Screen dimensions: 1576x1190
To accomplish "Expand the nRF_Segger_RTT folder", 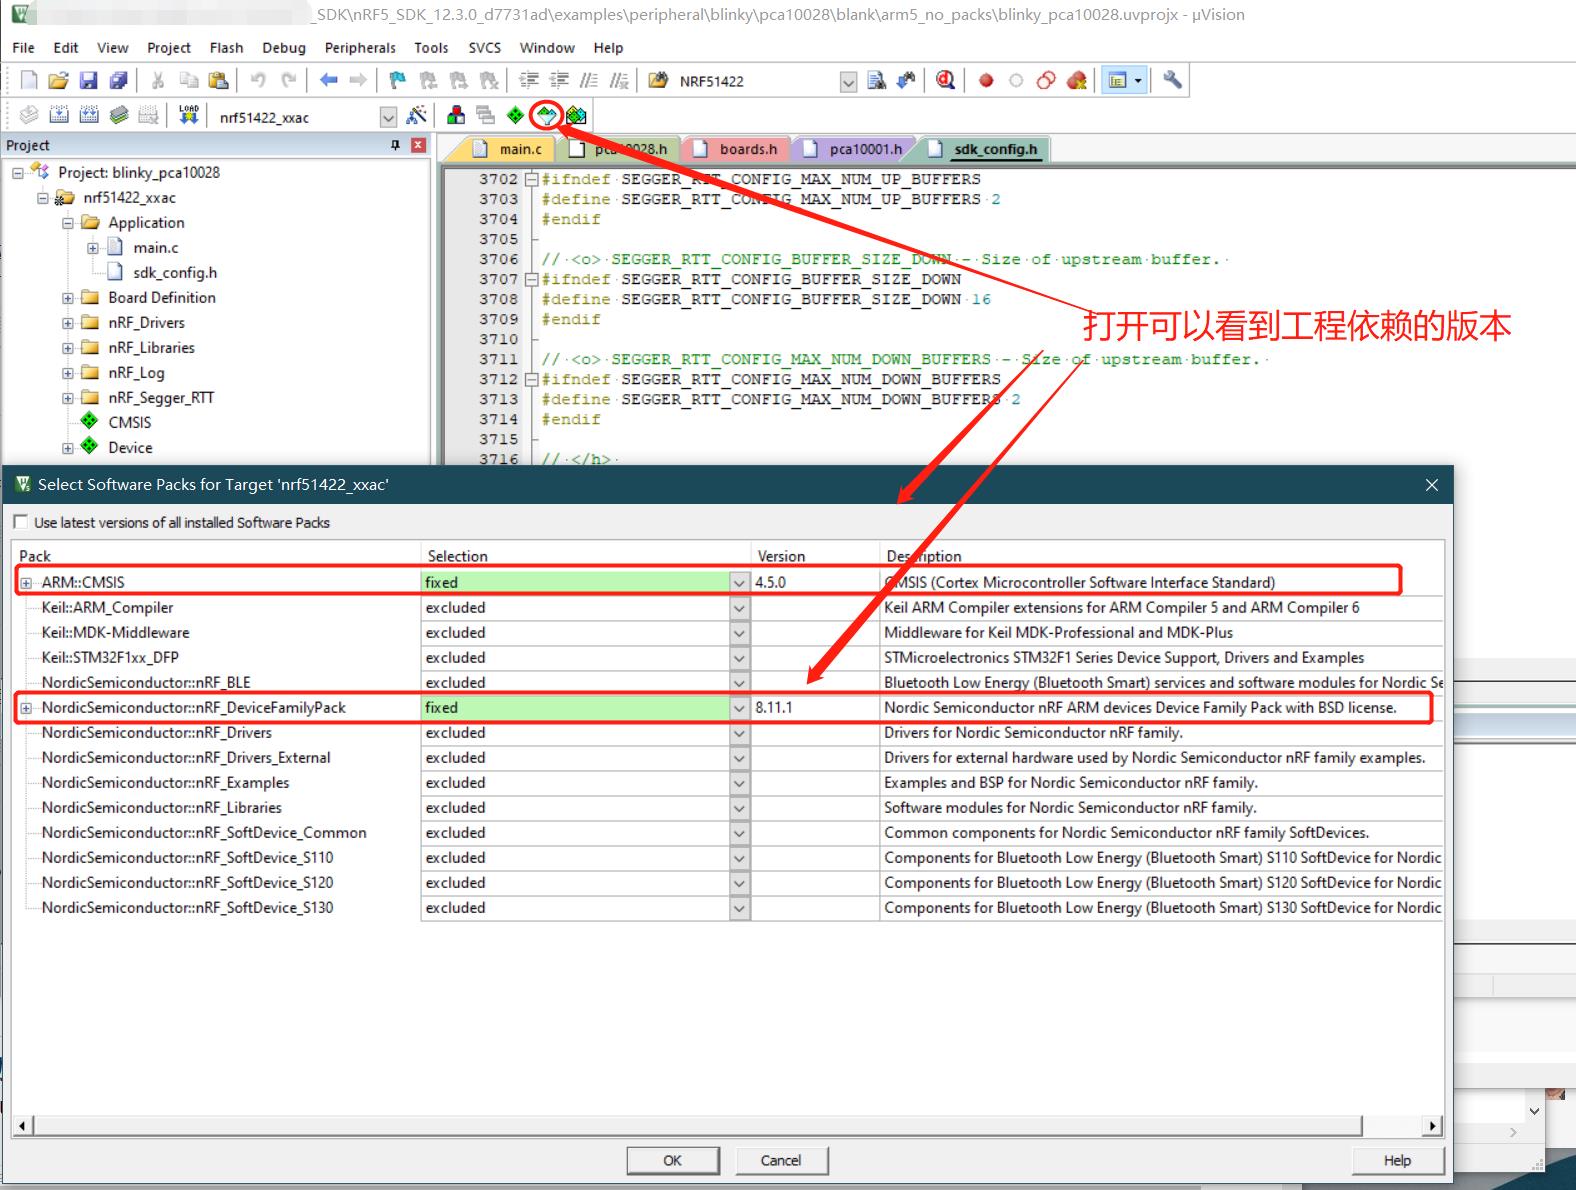I will point(68,398).
